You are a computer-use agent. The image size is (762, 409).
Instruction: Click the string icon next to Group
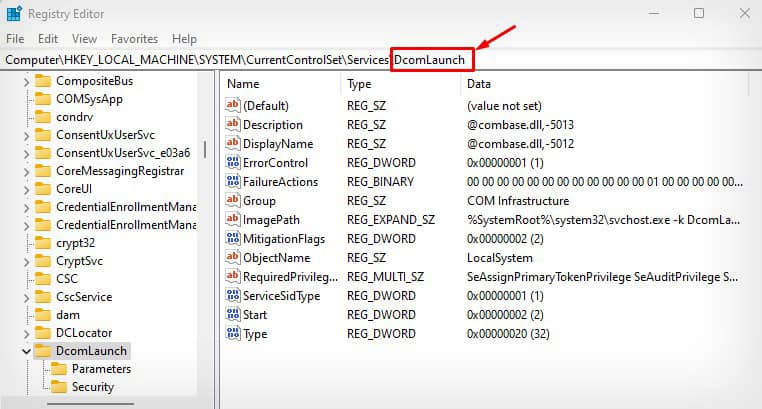pyautogui.click(x=233, y=200)
